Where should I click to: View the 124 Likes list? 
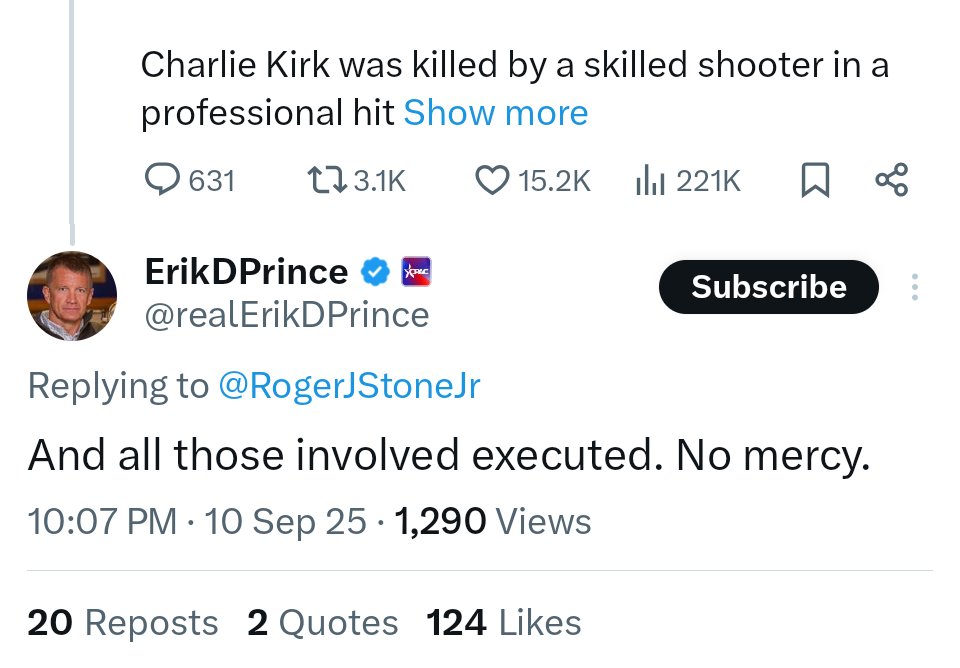pyautogui.click(x=503, y=623)
